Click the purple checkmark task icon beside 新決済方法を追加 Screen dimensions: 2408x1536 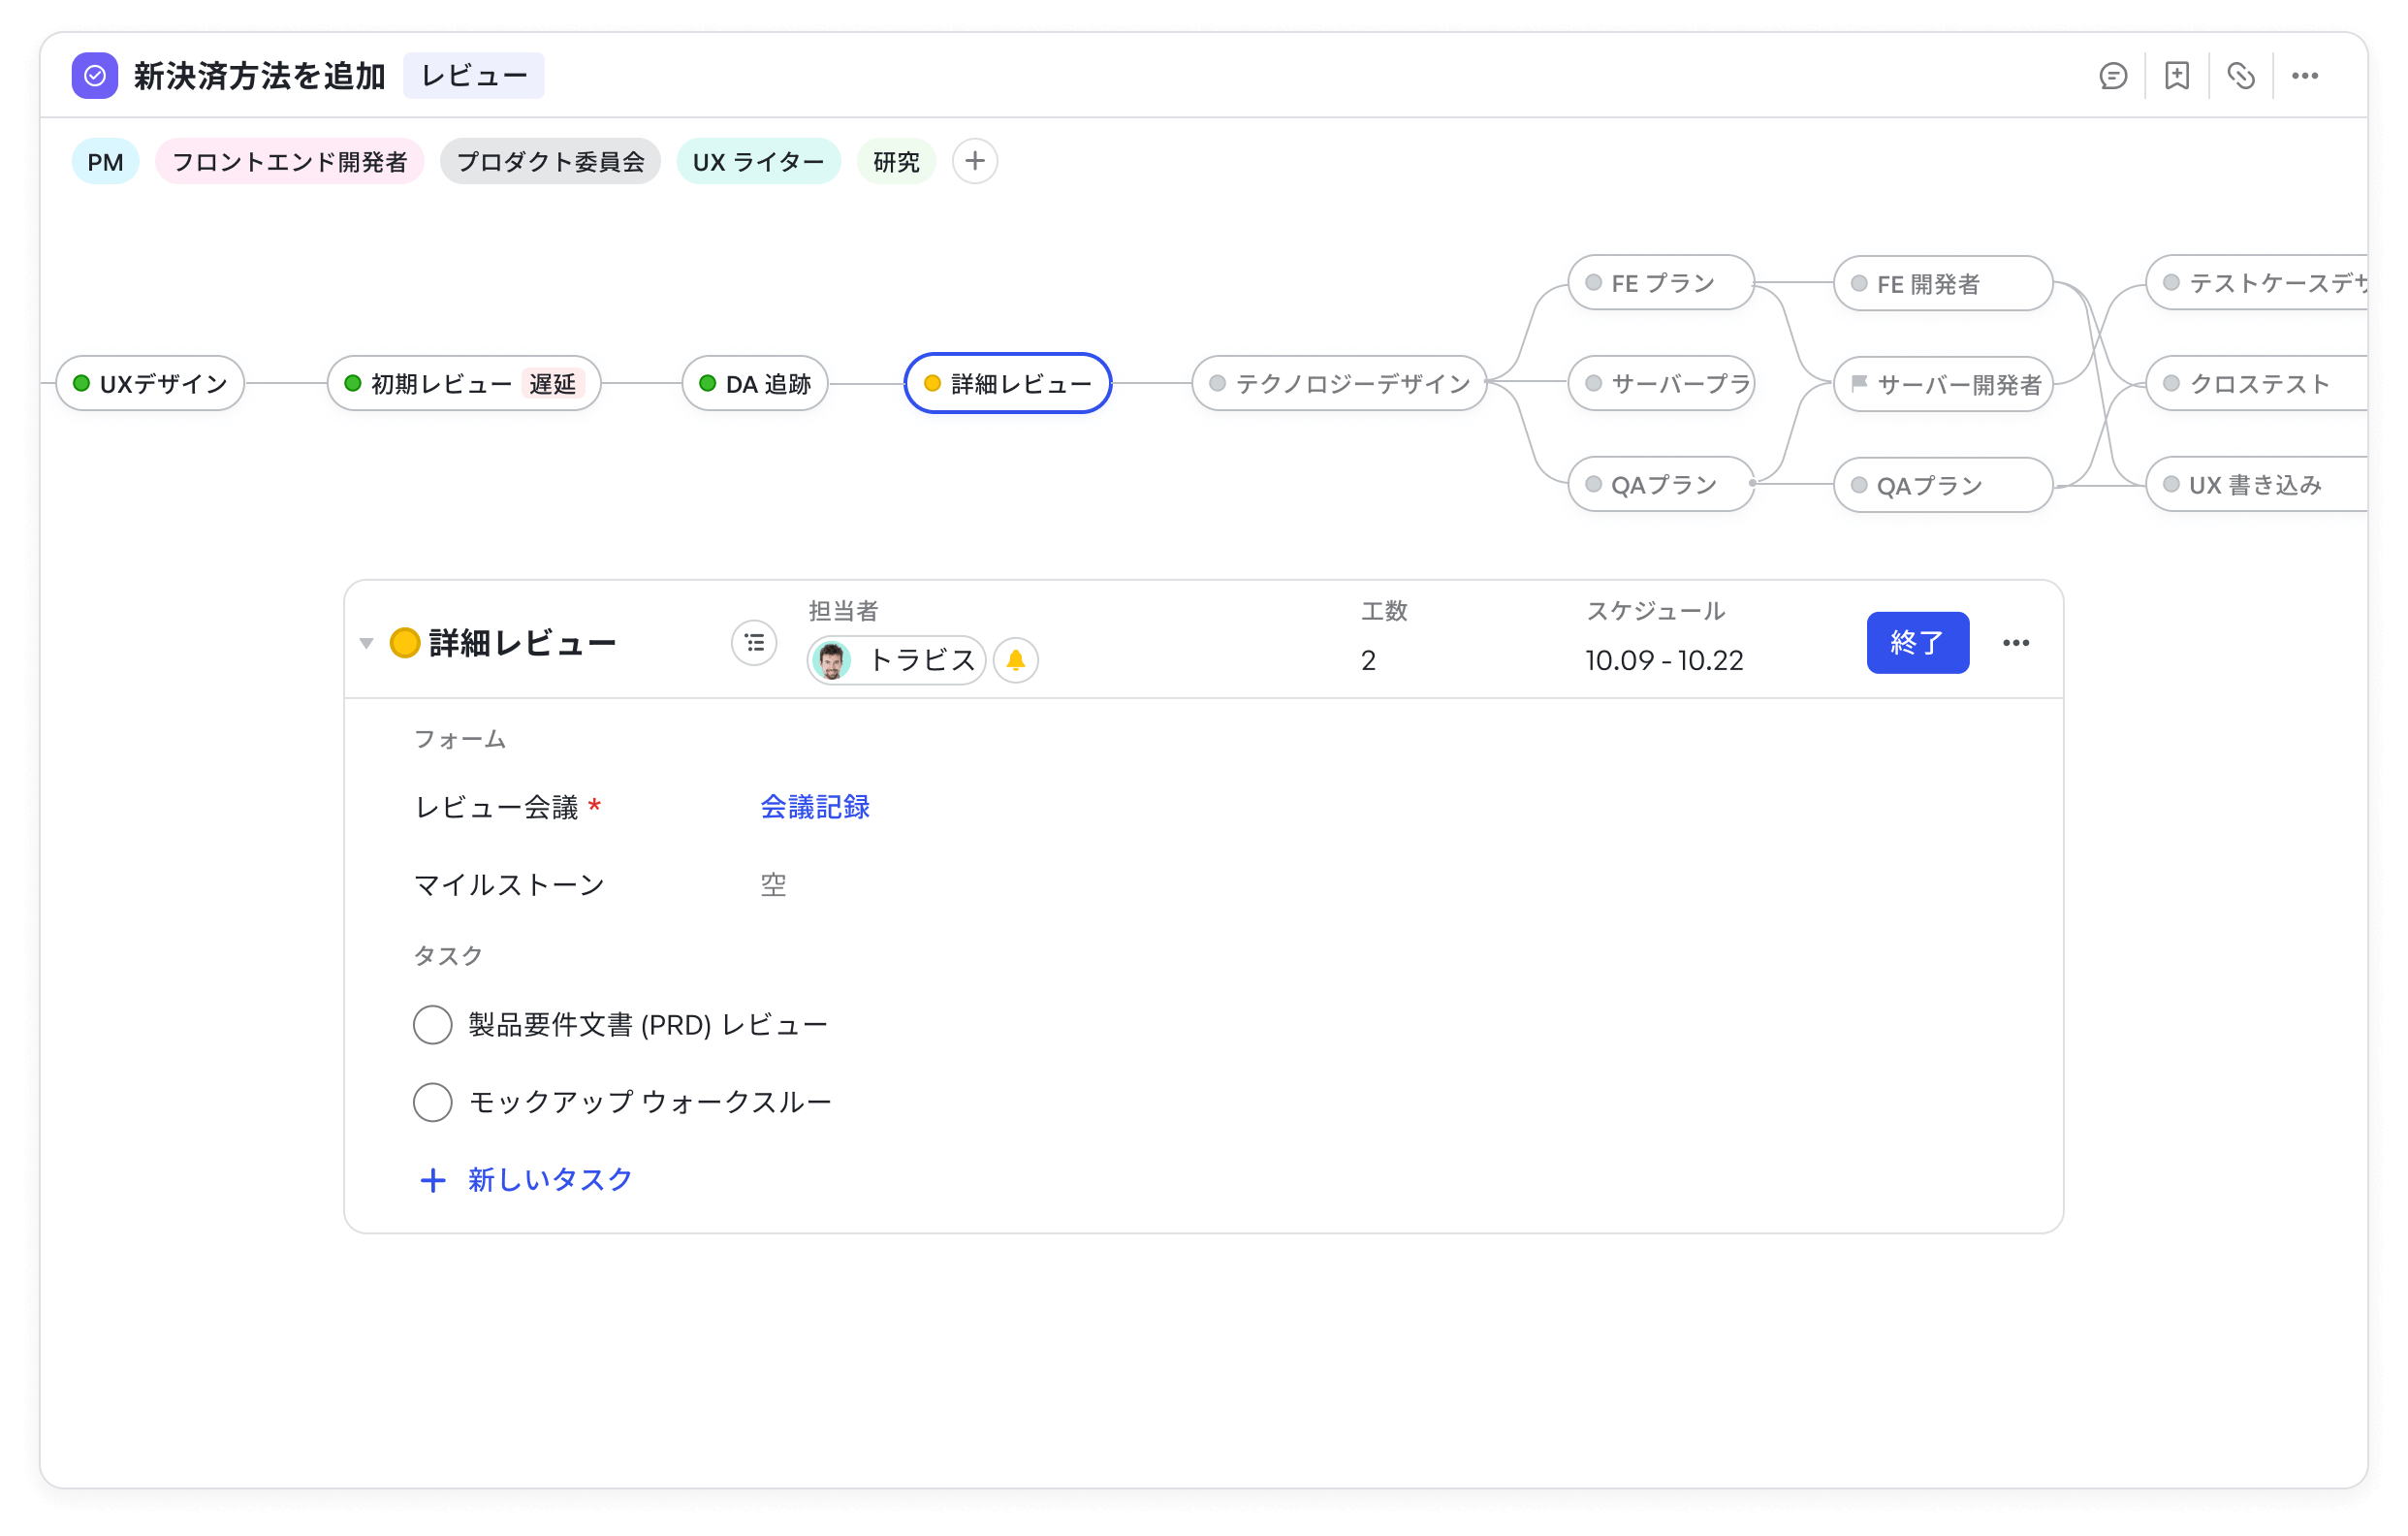tap(95, 75)
